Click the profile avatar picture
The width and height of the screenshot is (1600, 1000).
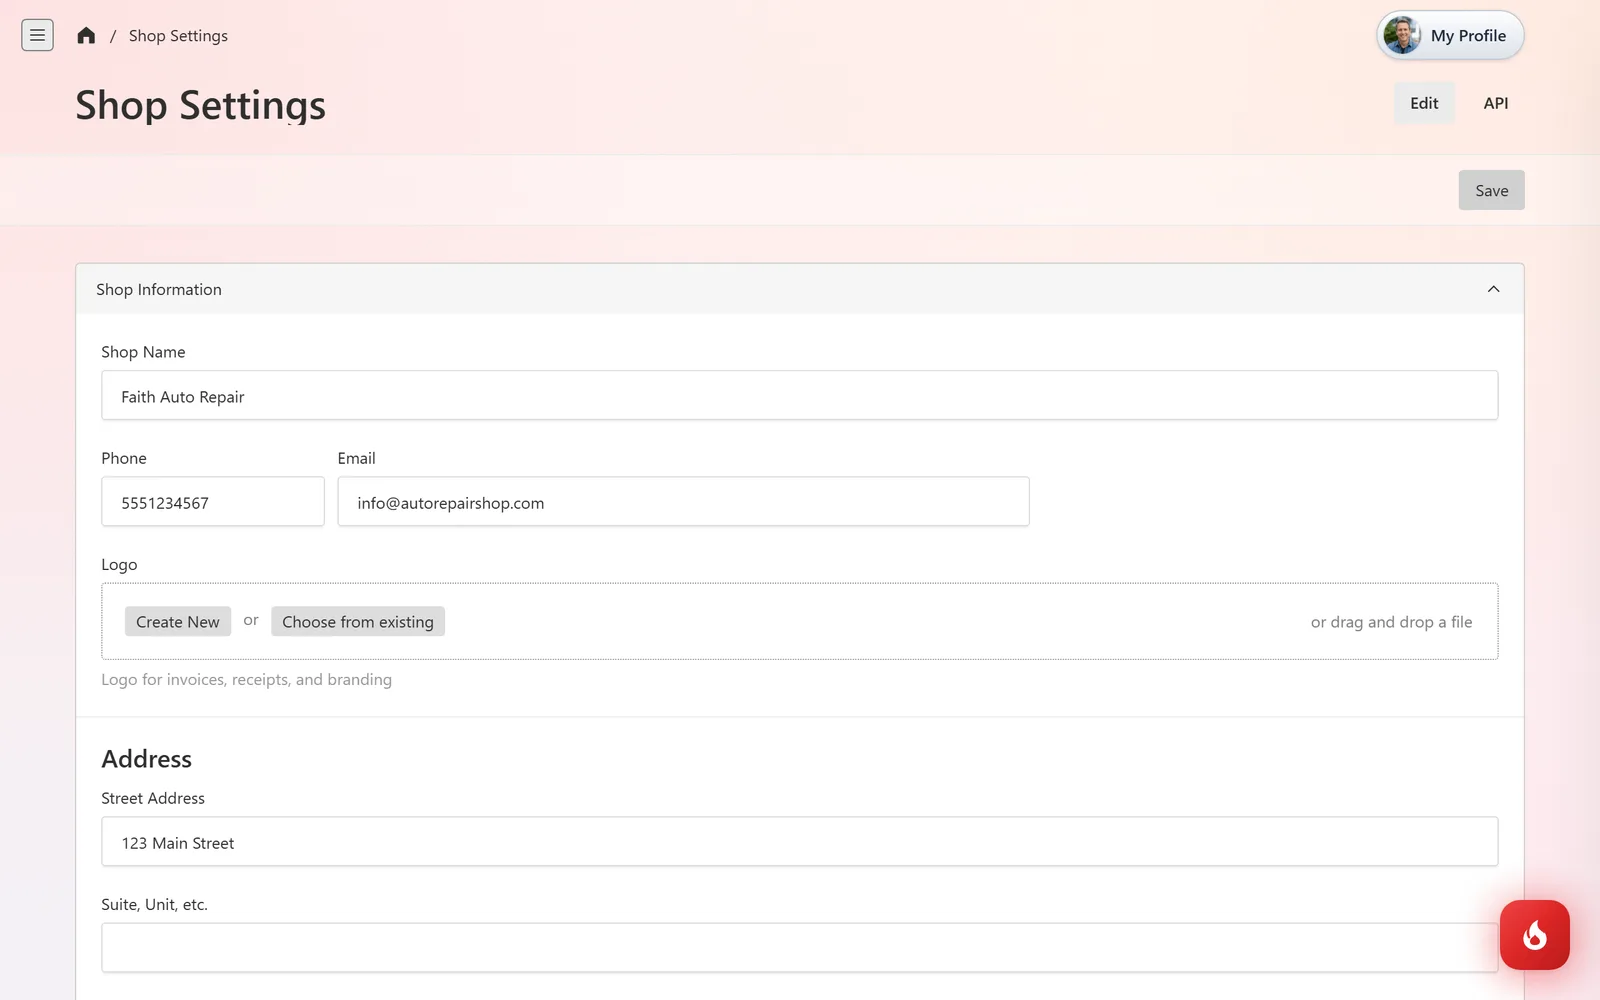[x=1402, y=35]
